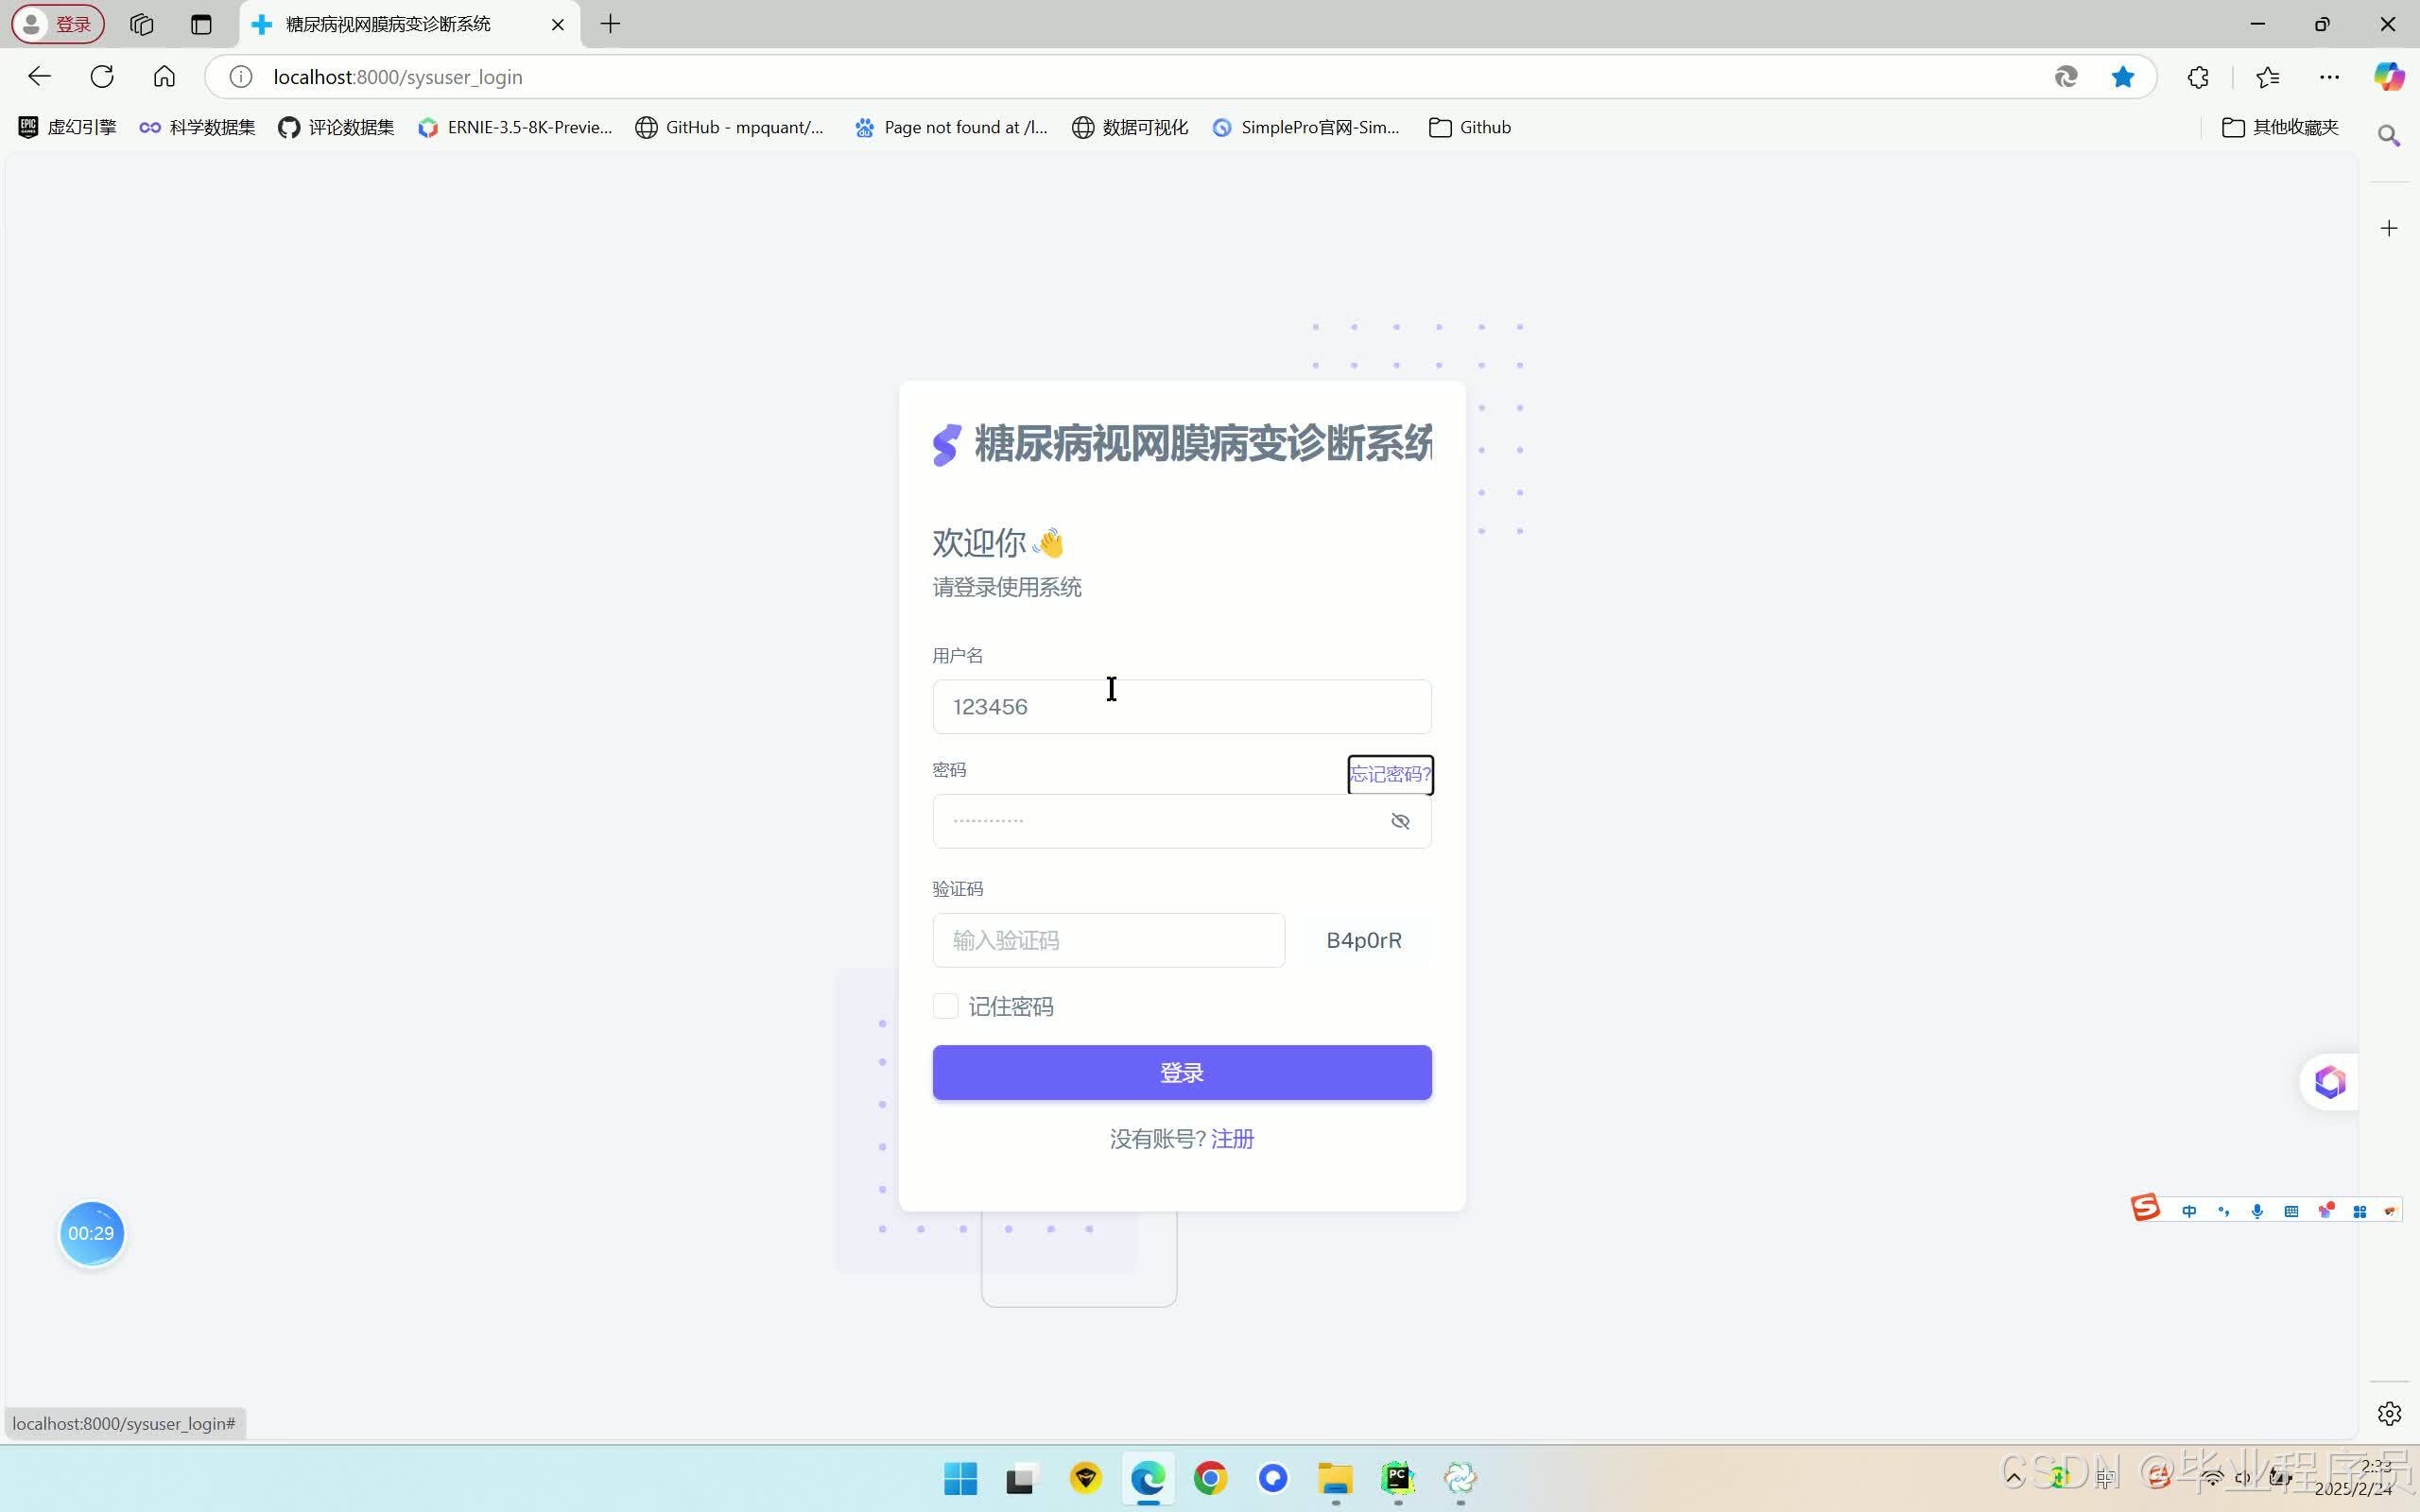Click the sidebar search icon
The image size is (2420, 1512).
(x=2389, y=135)
